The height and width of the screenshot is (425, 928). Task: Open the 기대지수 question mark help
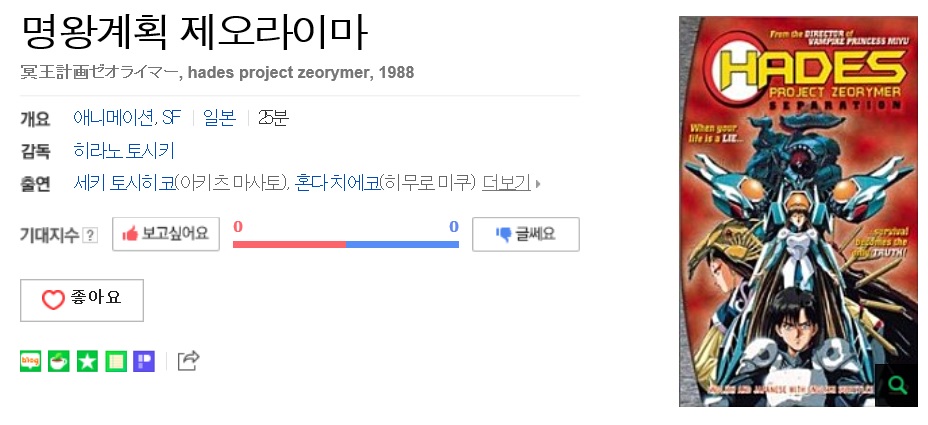pos(89,236)
